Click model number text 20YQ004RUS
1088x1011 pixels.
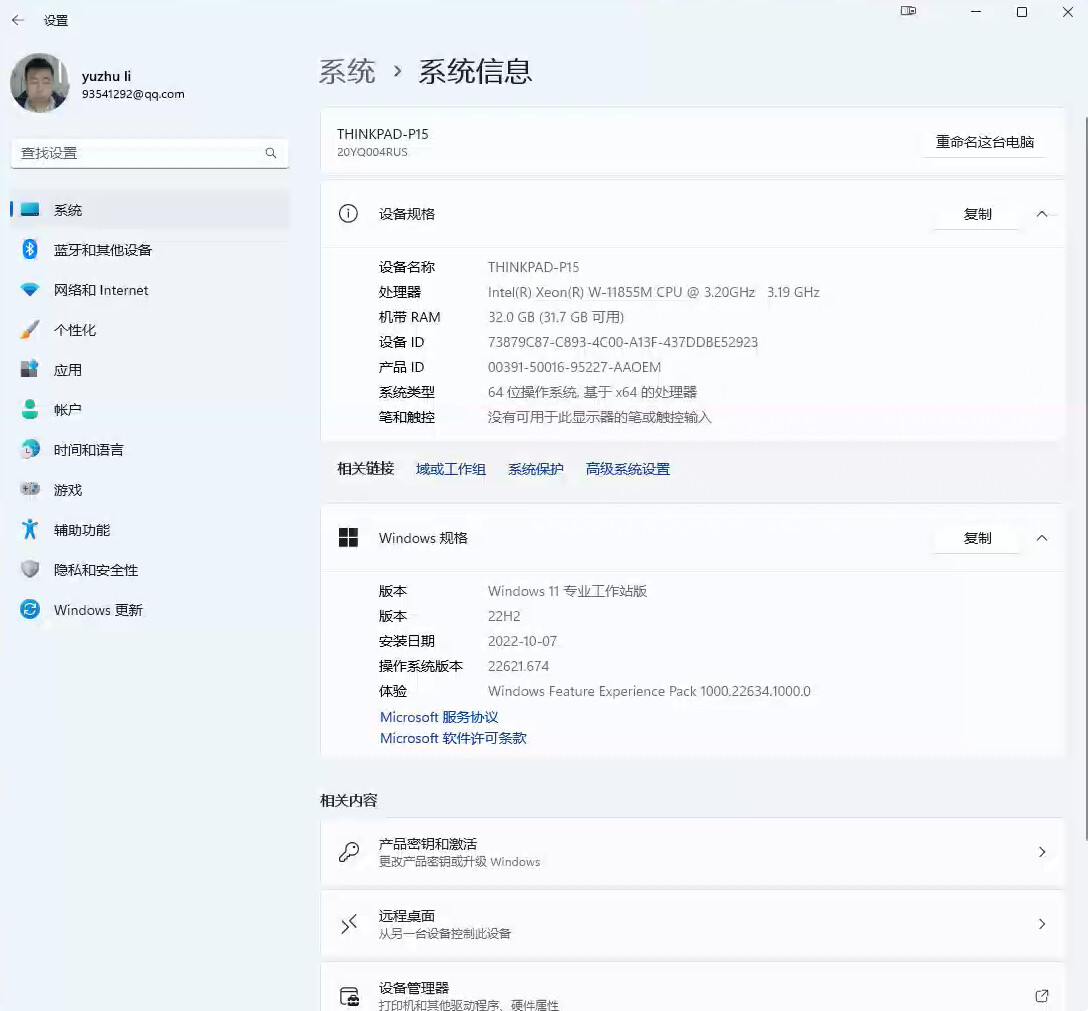coord(373,152)
